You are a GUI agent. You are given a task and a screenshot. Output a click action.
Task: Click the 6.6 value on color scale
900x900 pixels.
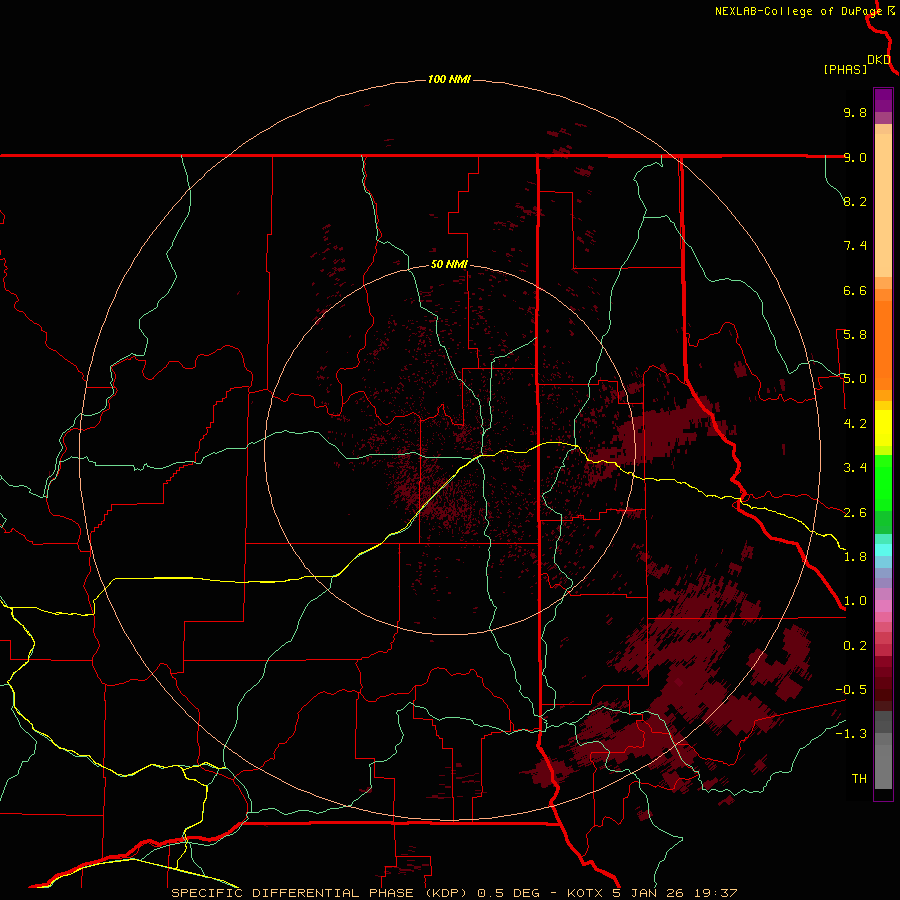click(855, 290)
